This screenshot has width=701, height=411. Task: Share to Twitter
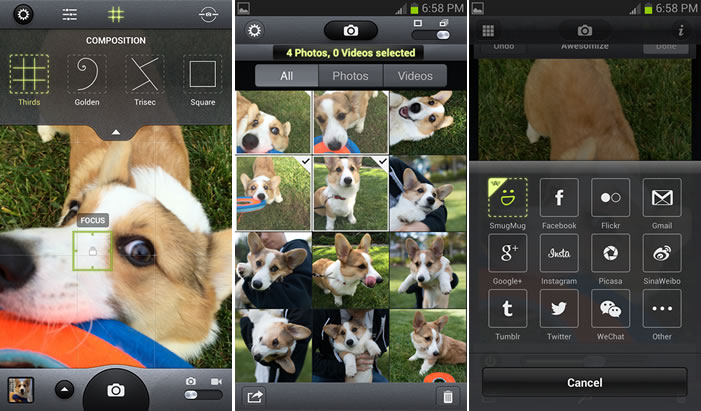point(559,314)
